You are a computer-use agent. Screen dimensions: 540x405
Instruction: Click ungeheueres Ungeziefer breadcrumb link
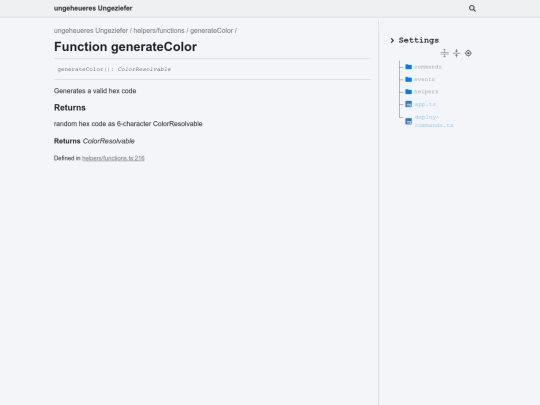pos(91,31)
